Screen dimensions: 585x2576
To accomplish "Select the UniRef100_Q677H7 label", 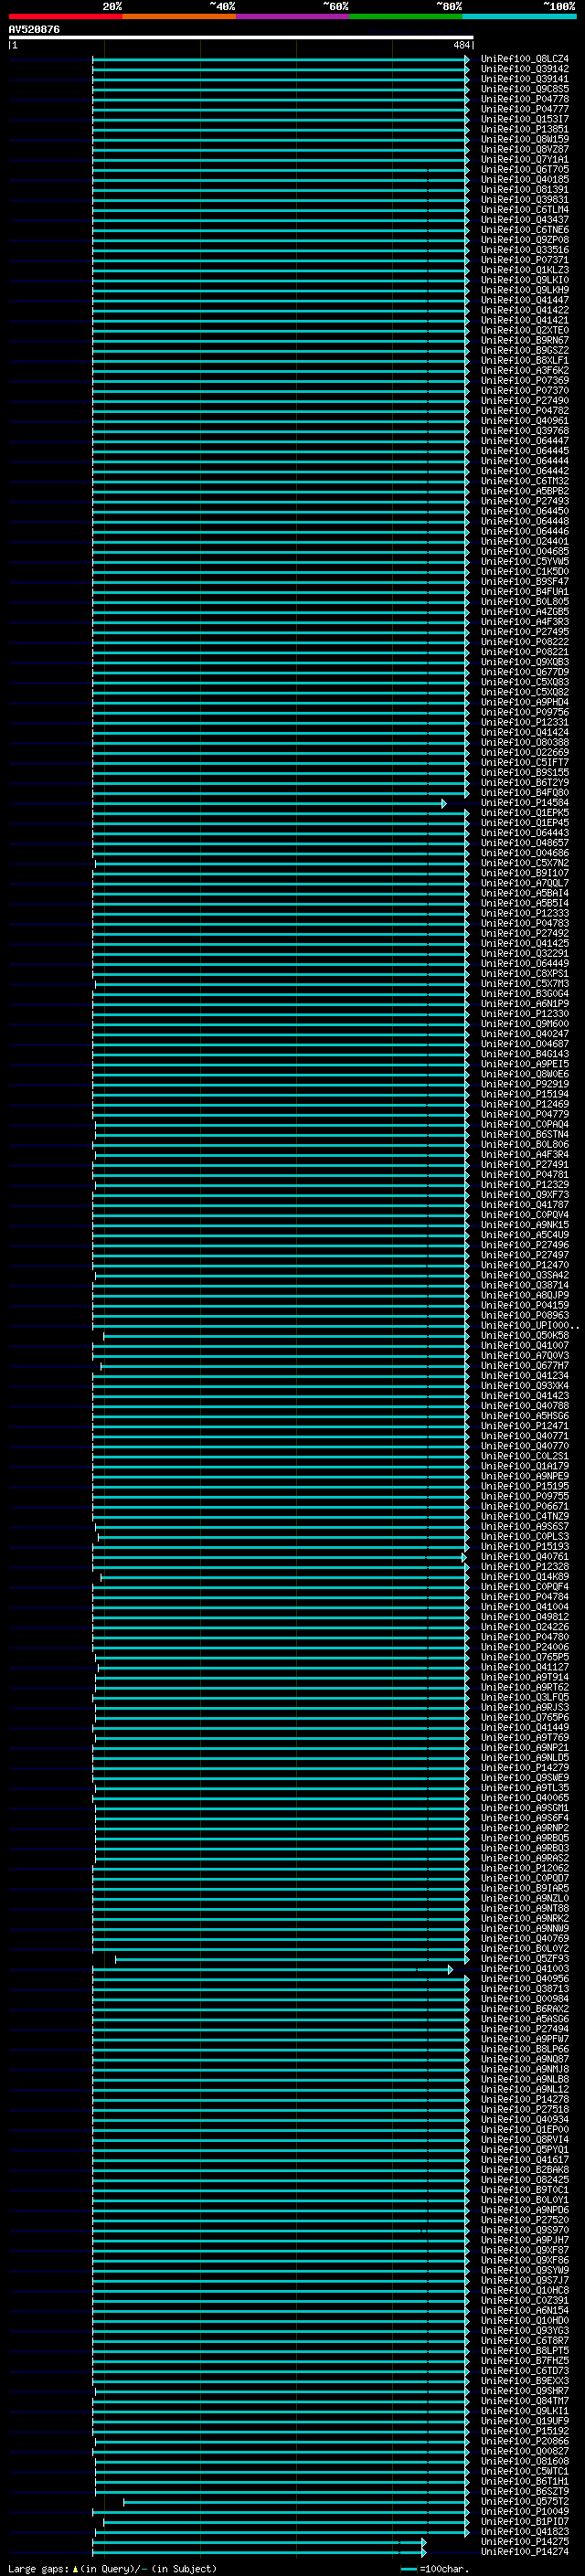I will [x=525, y=1365].
